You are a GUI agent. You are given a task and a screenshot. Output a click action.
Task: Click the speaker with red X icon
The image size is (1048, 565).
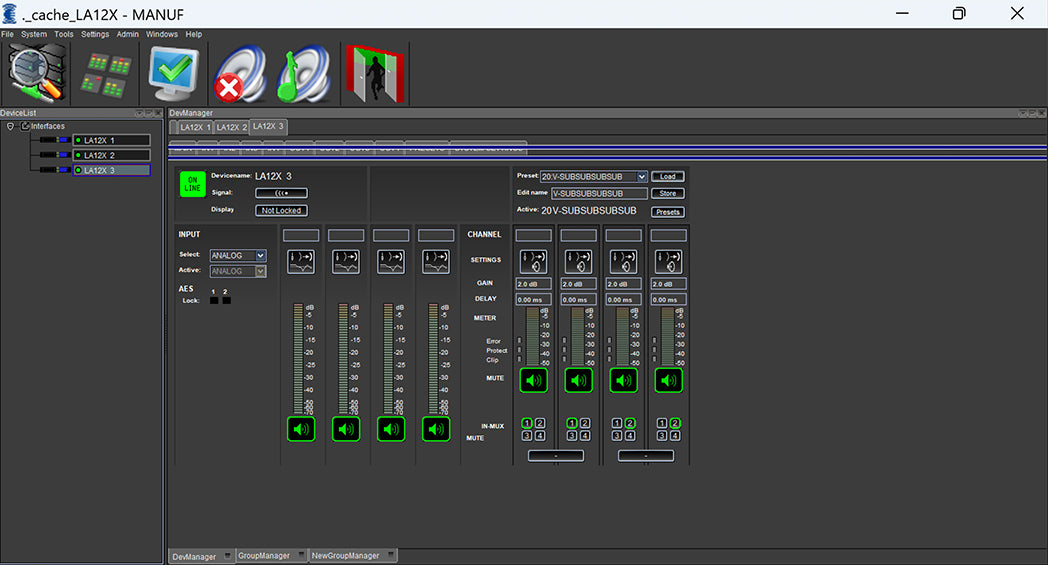tap(240, 74)
